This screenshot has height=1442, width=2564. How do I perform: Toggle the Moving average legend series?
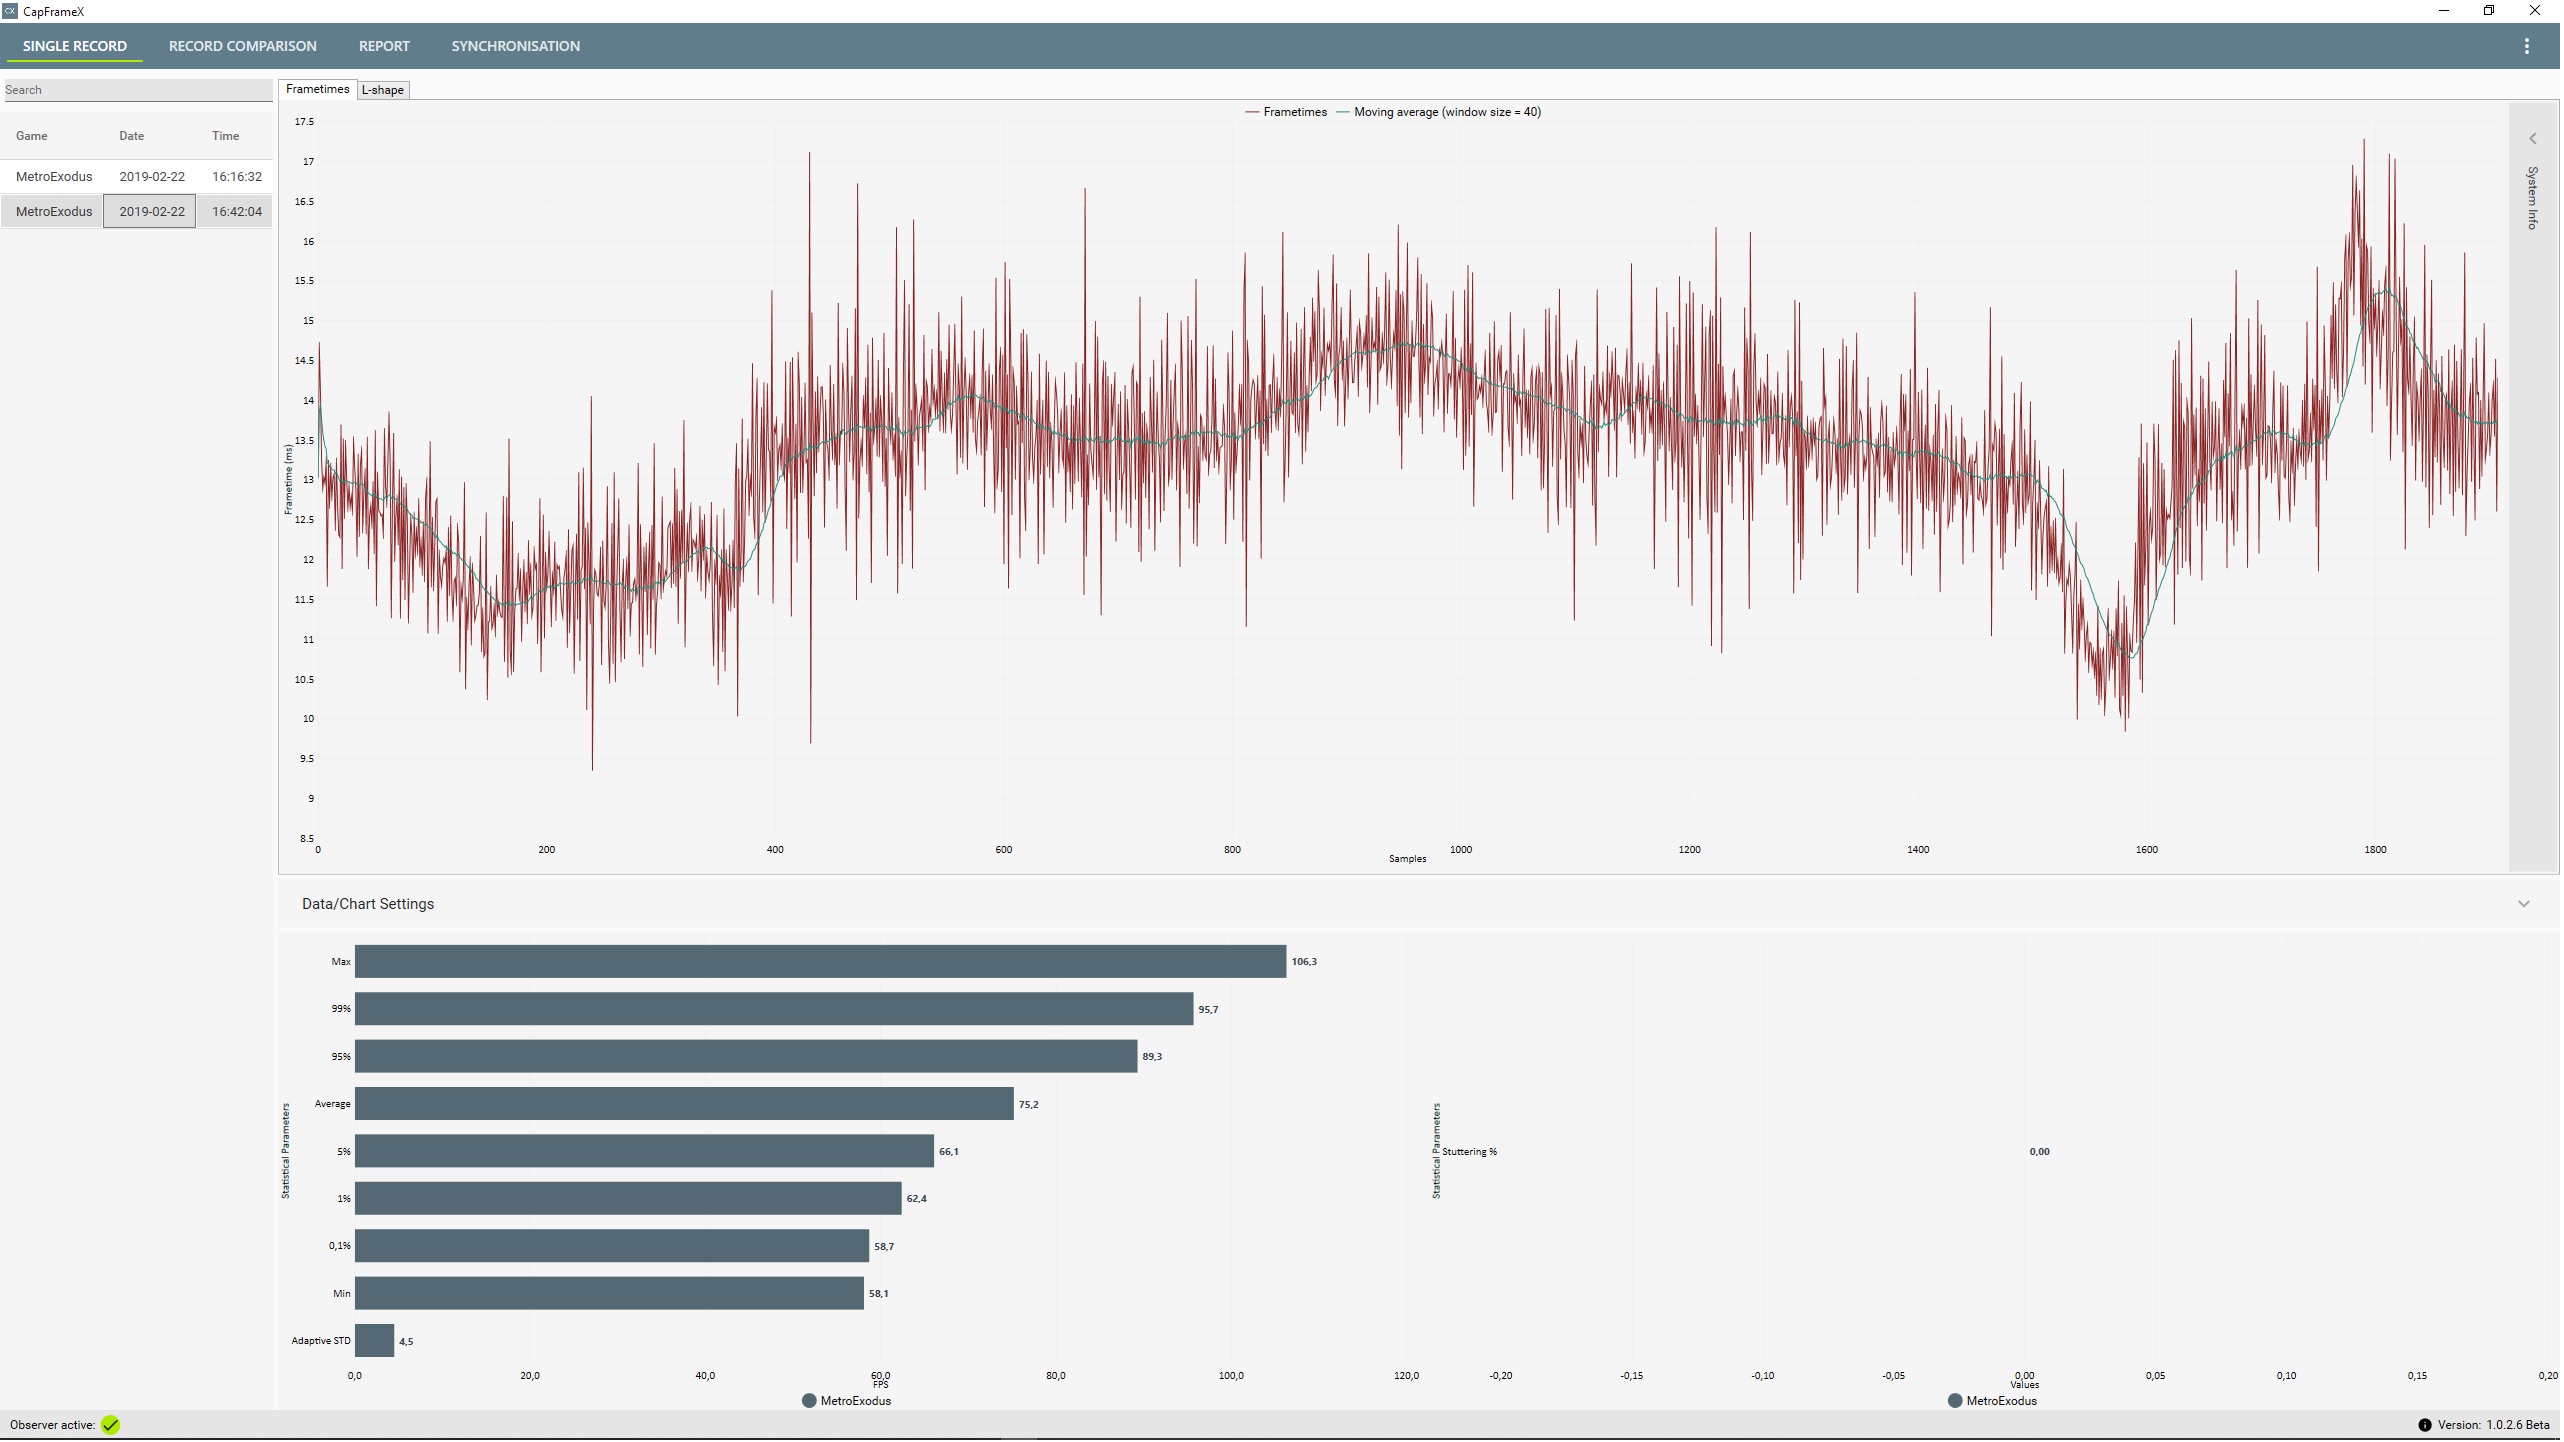(1442, 112)
